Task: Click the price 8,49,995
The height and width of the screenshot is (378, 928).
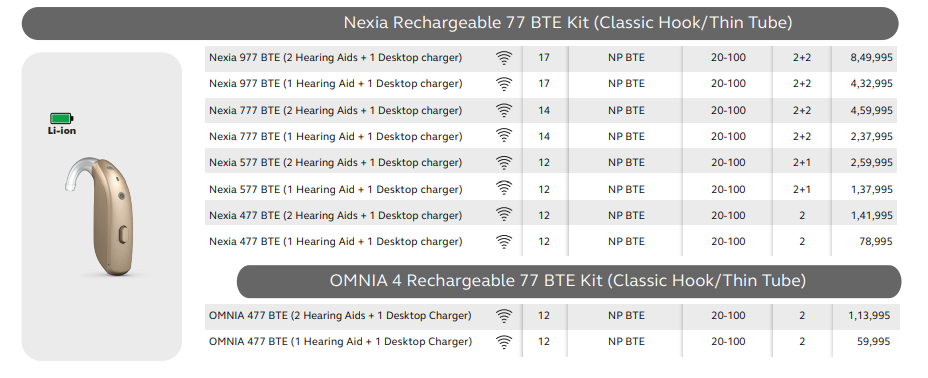Action: click(871, 58)
